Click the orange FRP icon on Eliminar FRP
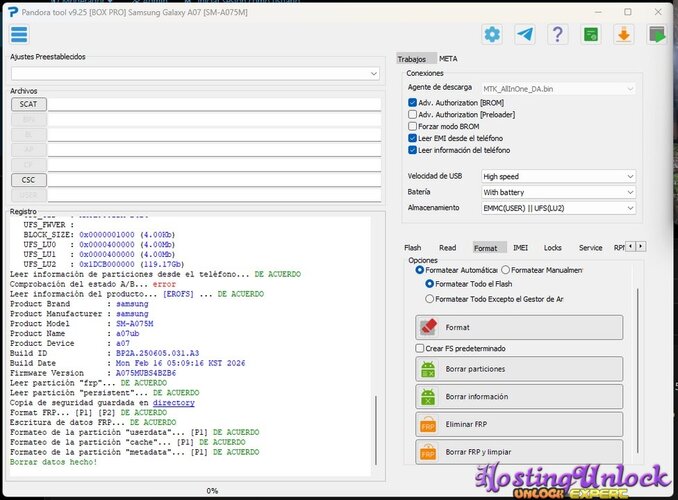This screenshot has height=500, width=678. (x=428, y=424)
